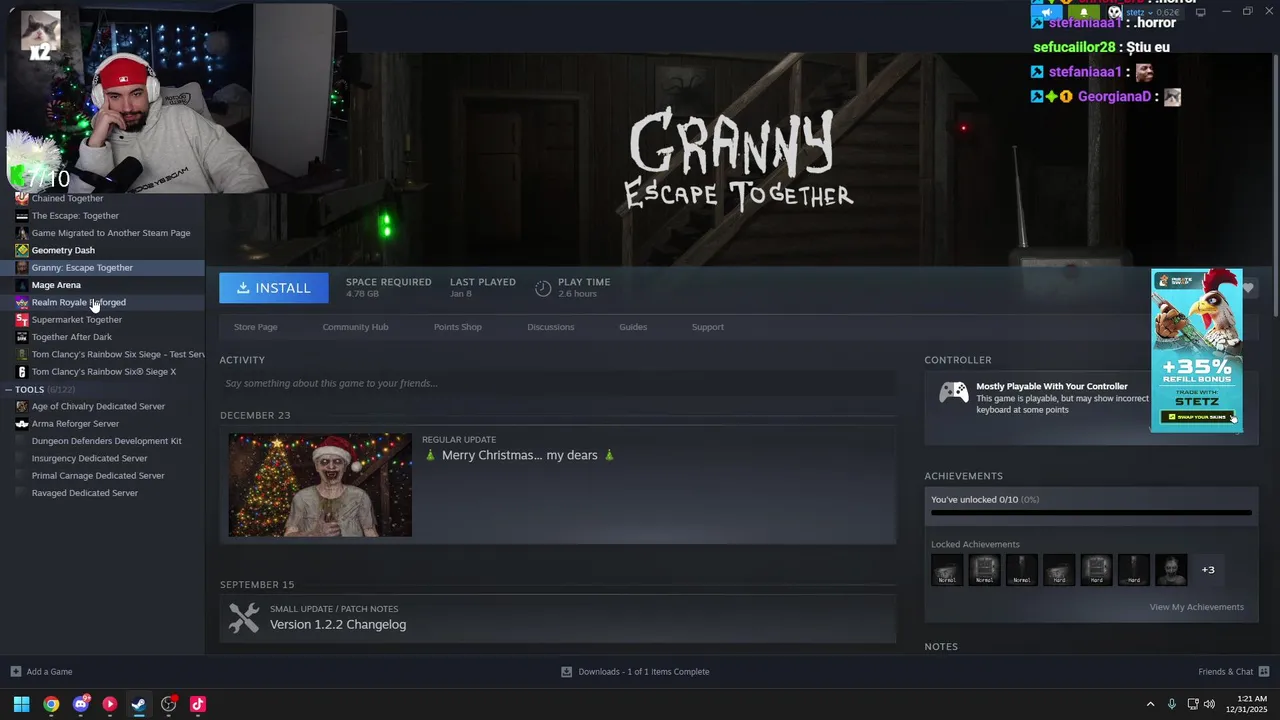1280x720 pixels.
Task: Click the Steam taskbar icon
Action: click(x=139, y=704)
